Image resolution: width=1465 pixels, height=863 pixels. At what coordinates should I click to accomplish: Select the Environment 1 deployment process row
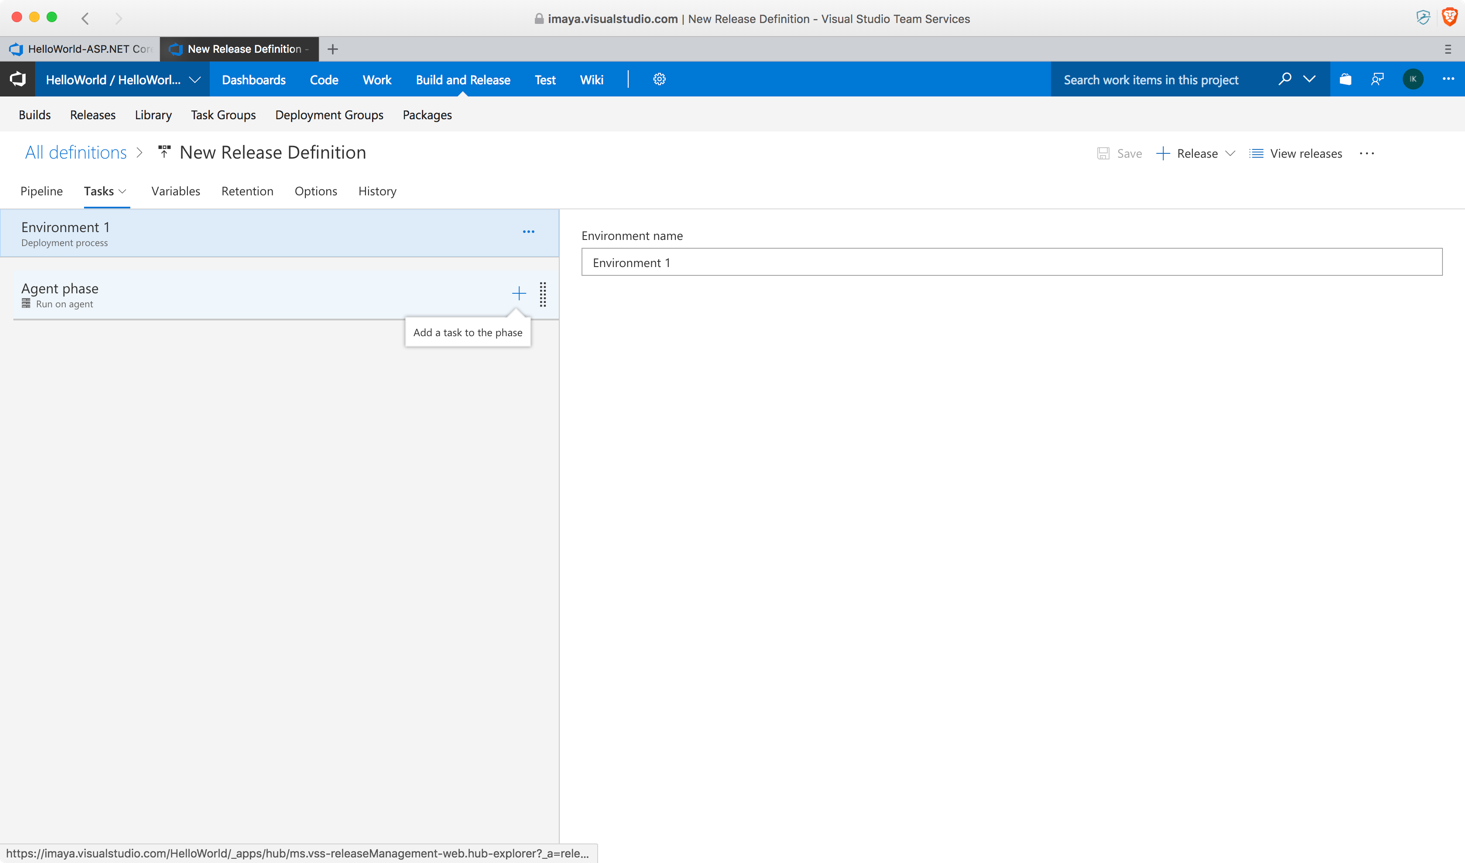(280, 233)
